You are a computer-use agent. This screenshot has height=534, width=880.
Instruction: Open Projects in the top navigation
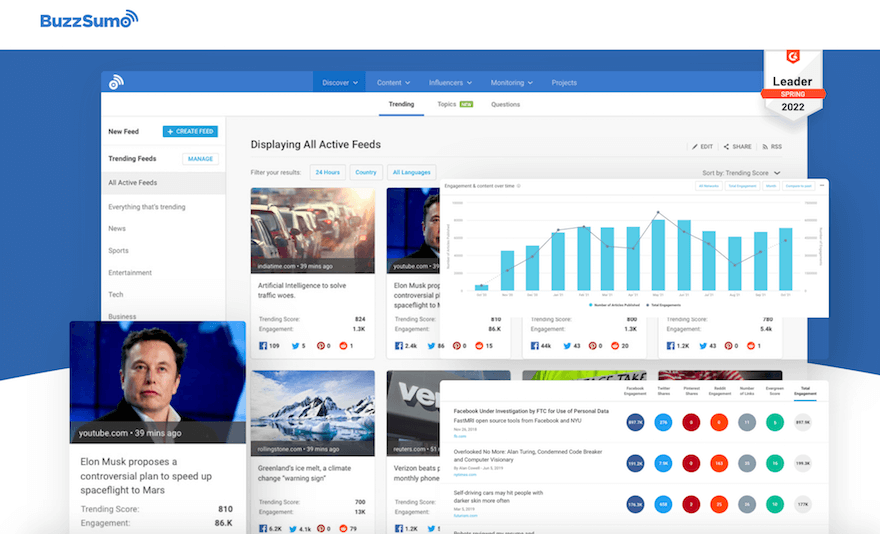coord(564,83)
